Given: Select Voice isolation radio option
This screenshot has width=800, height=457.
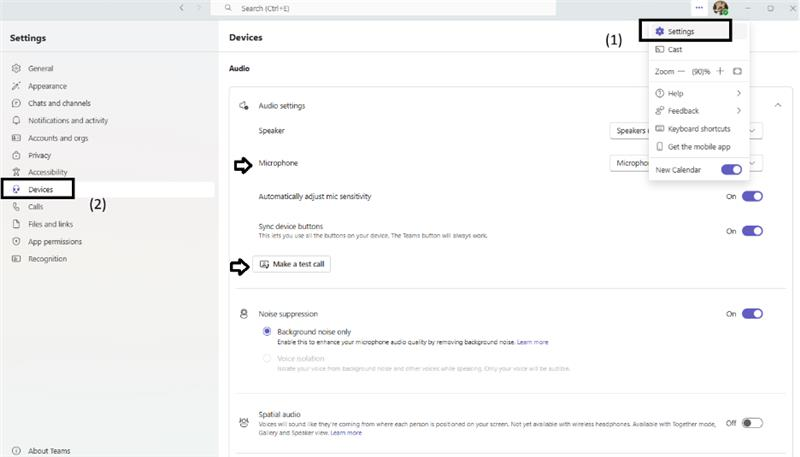Looking at the screenshot, I should [x=266, y=359].
